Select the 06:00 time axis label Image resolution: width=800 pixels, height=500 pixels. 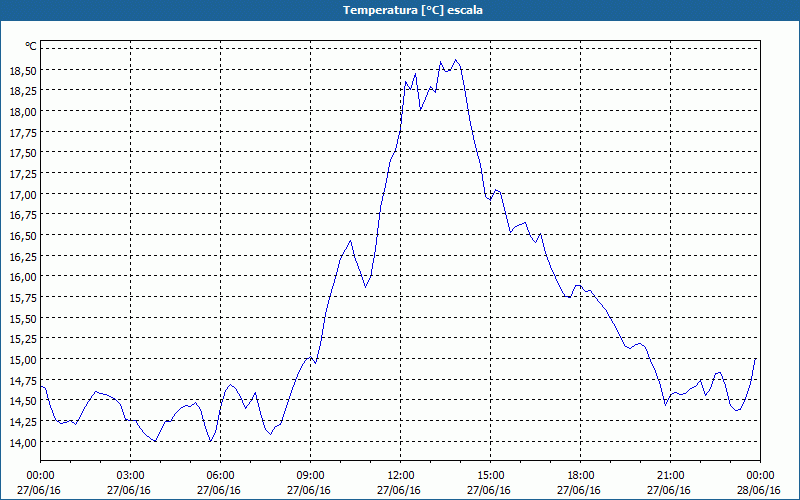pos(220,476)
